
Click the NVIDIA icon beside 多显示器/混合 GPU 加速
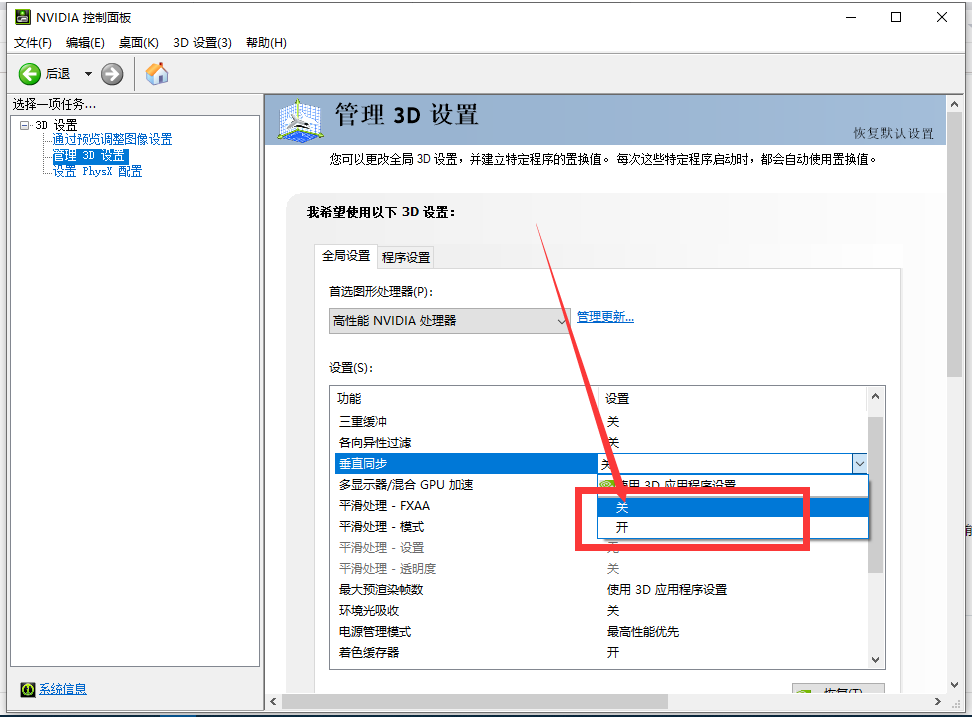coord(607,485)
